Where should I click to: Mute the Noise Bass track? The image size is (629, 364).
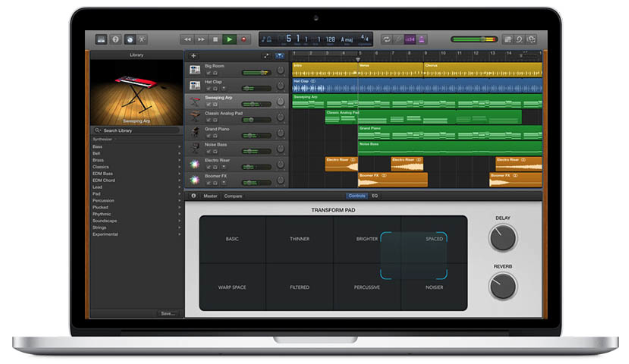(x=208, y=152)
